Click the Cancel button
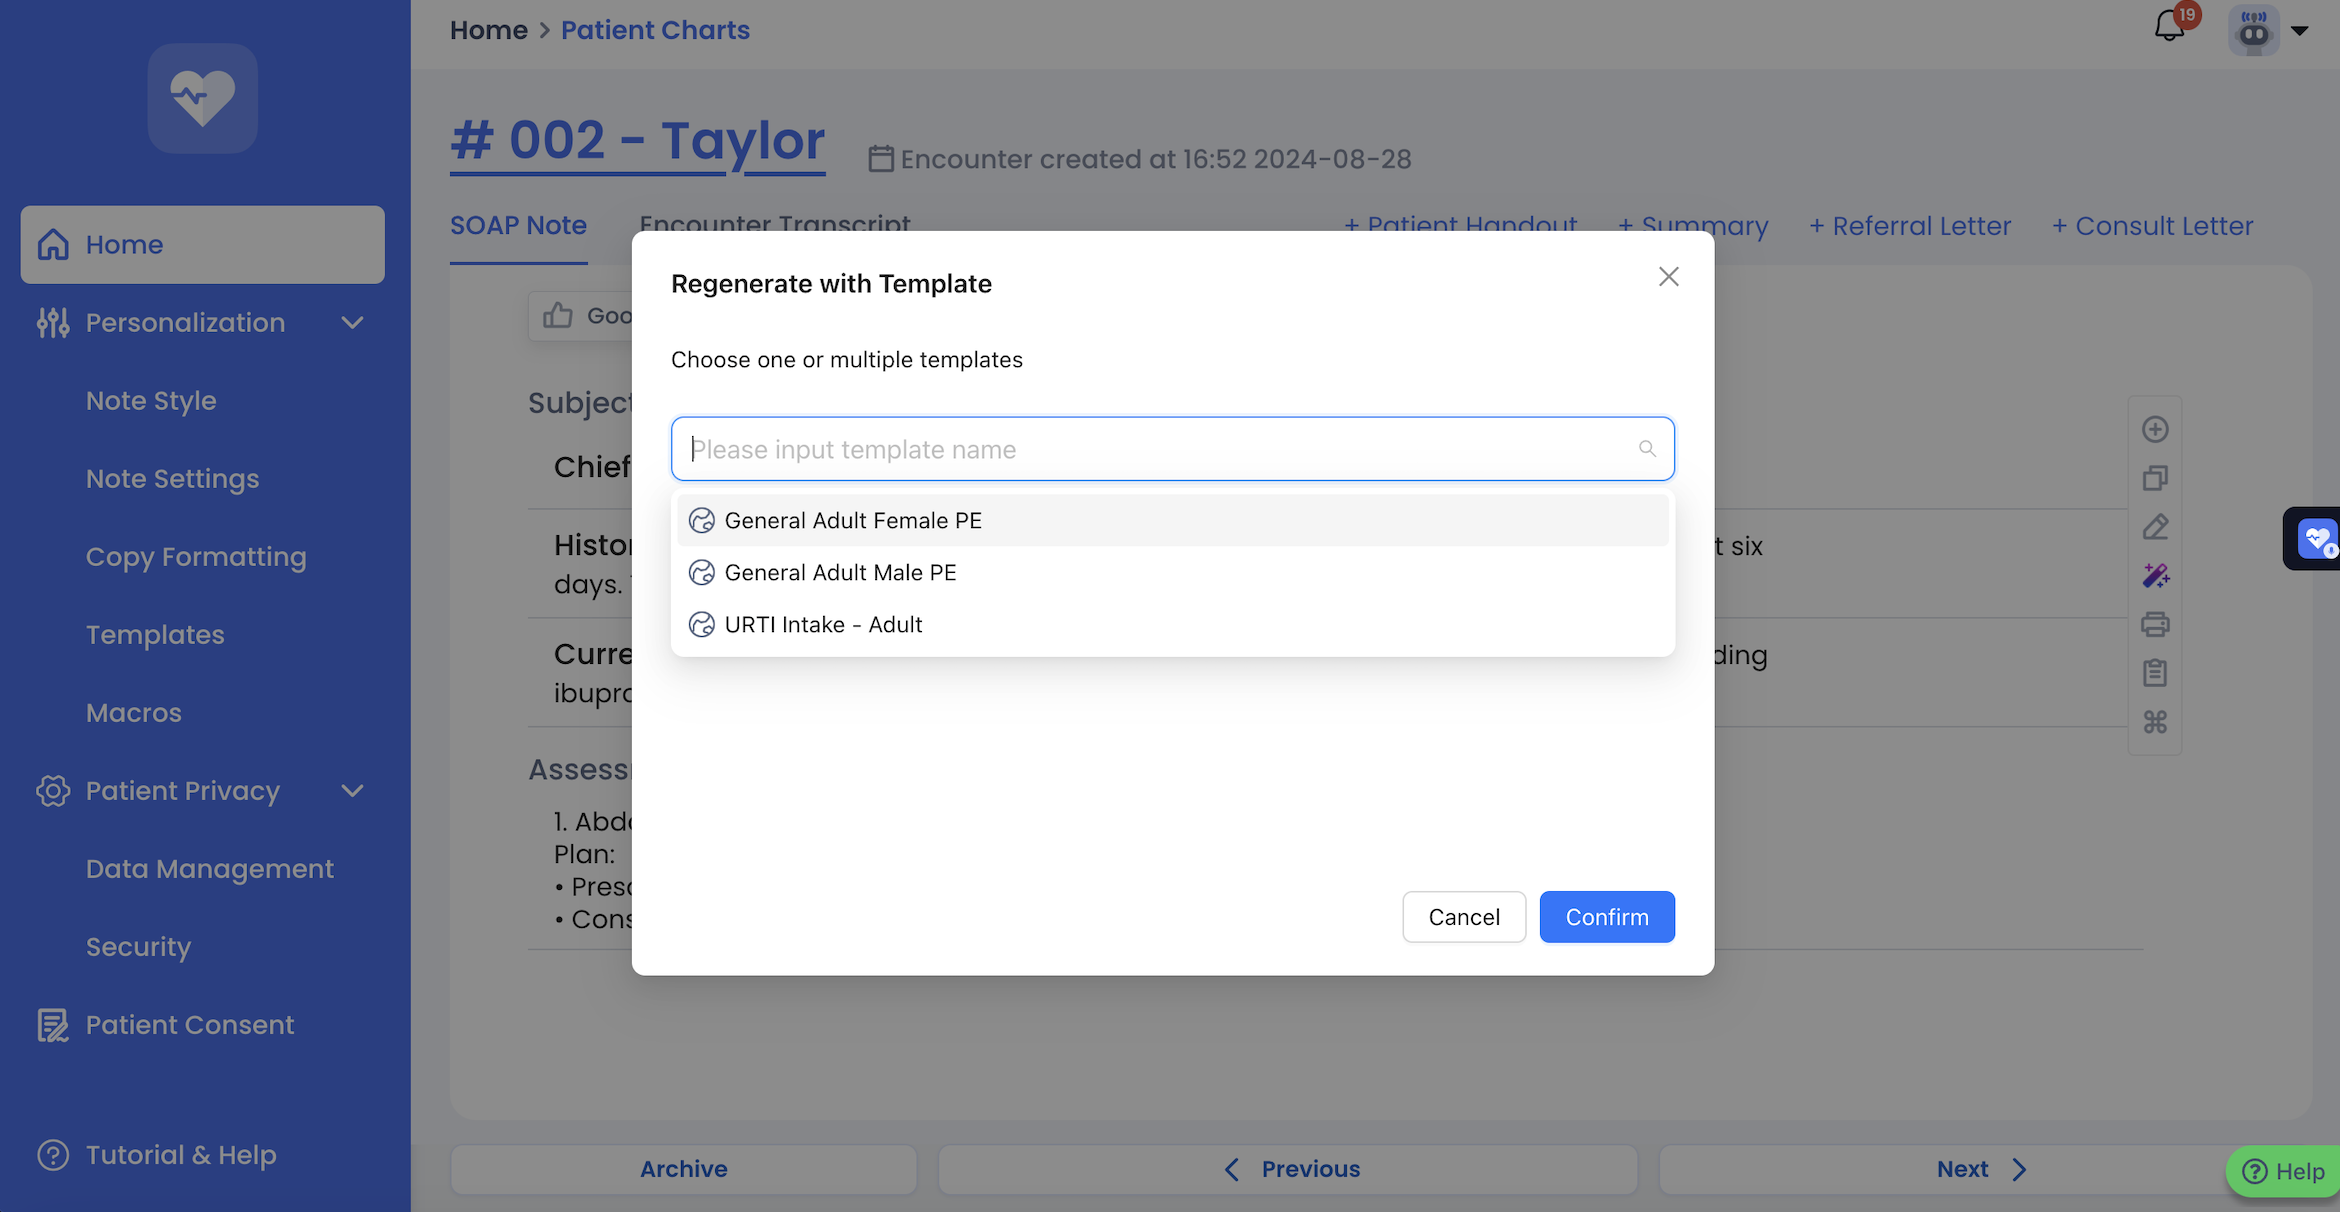Image resolution: width=2340 pixels, height=1212 pixels. (1464, 917)
